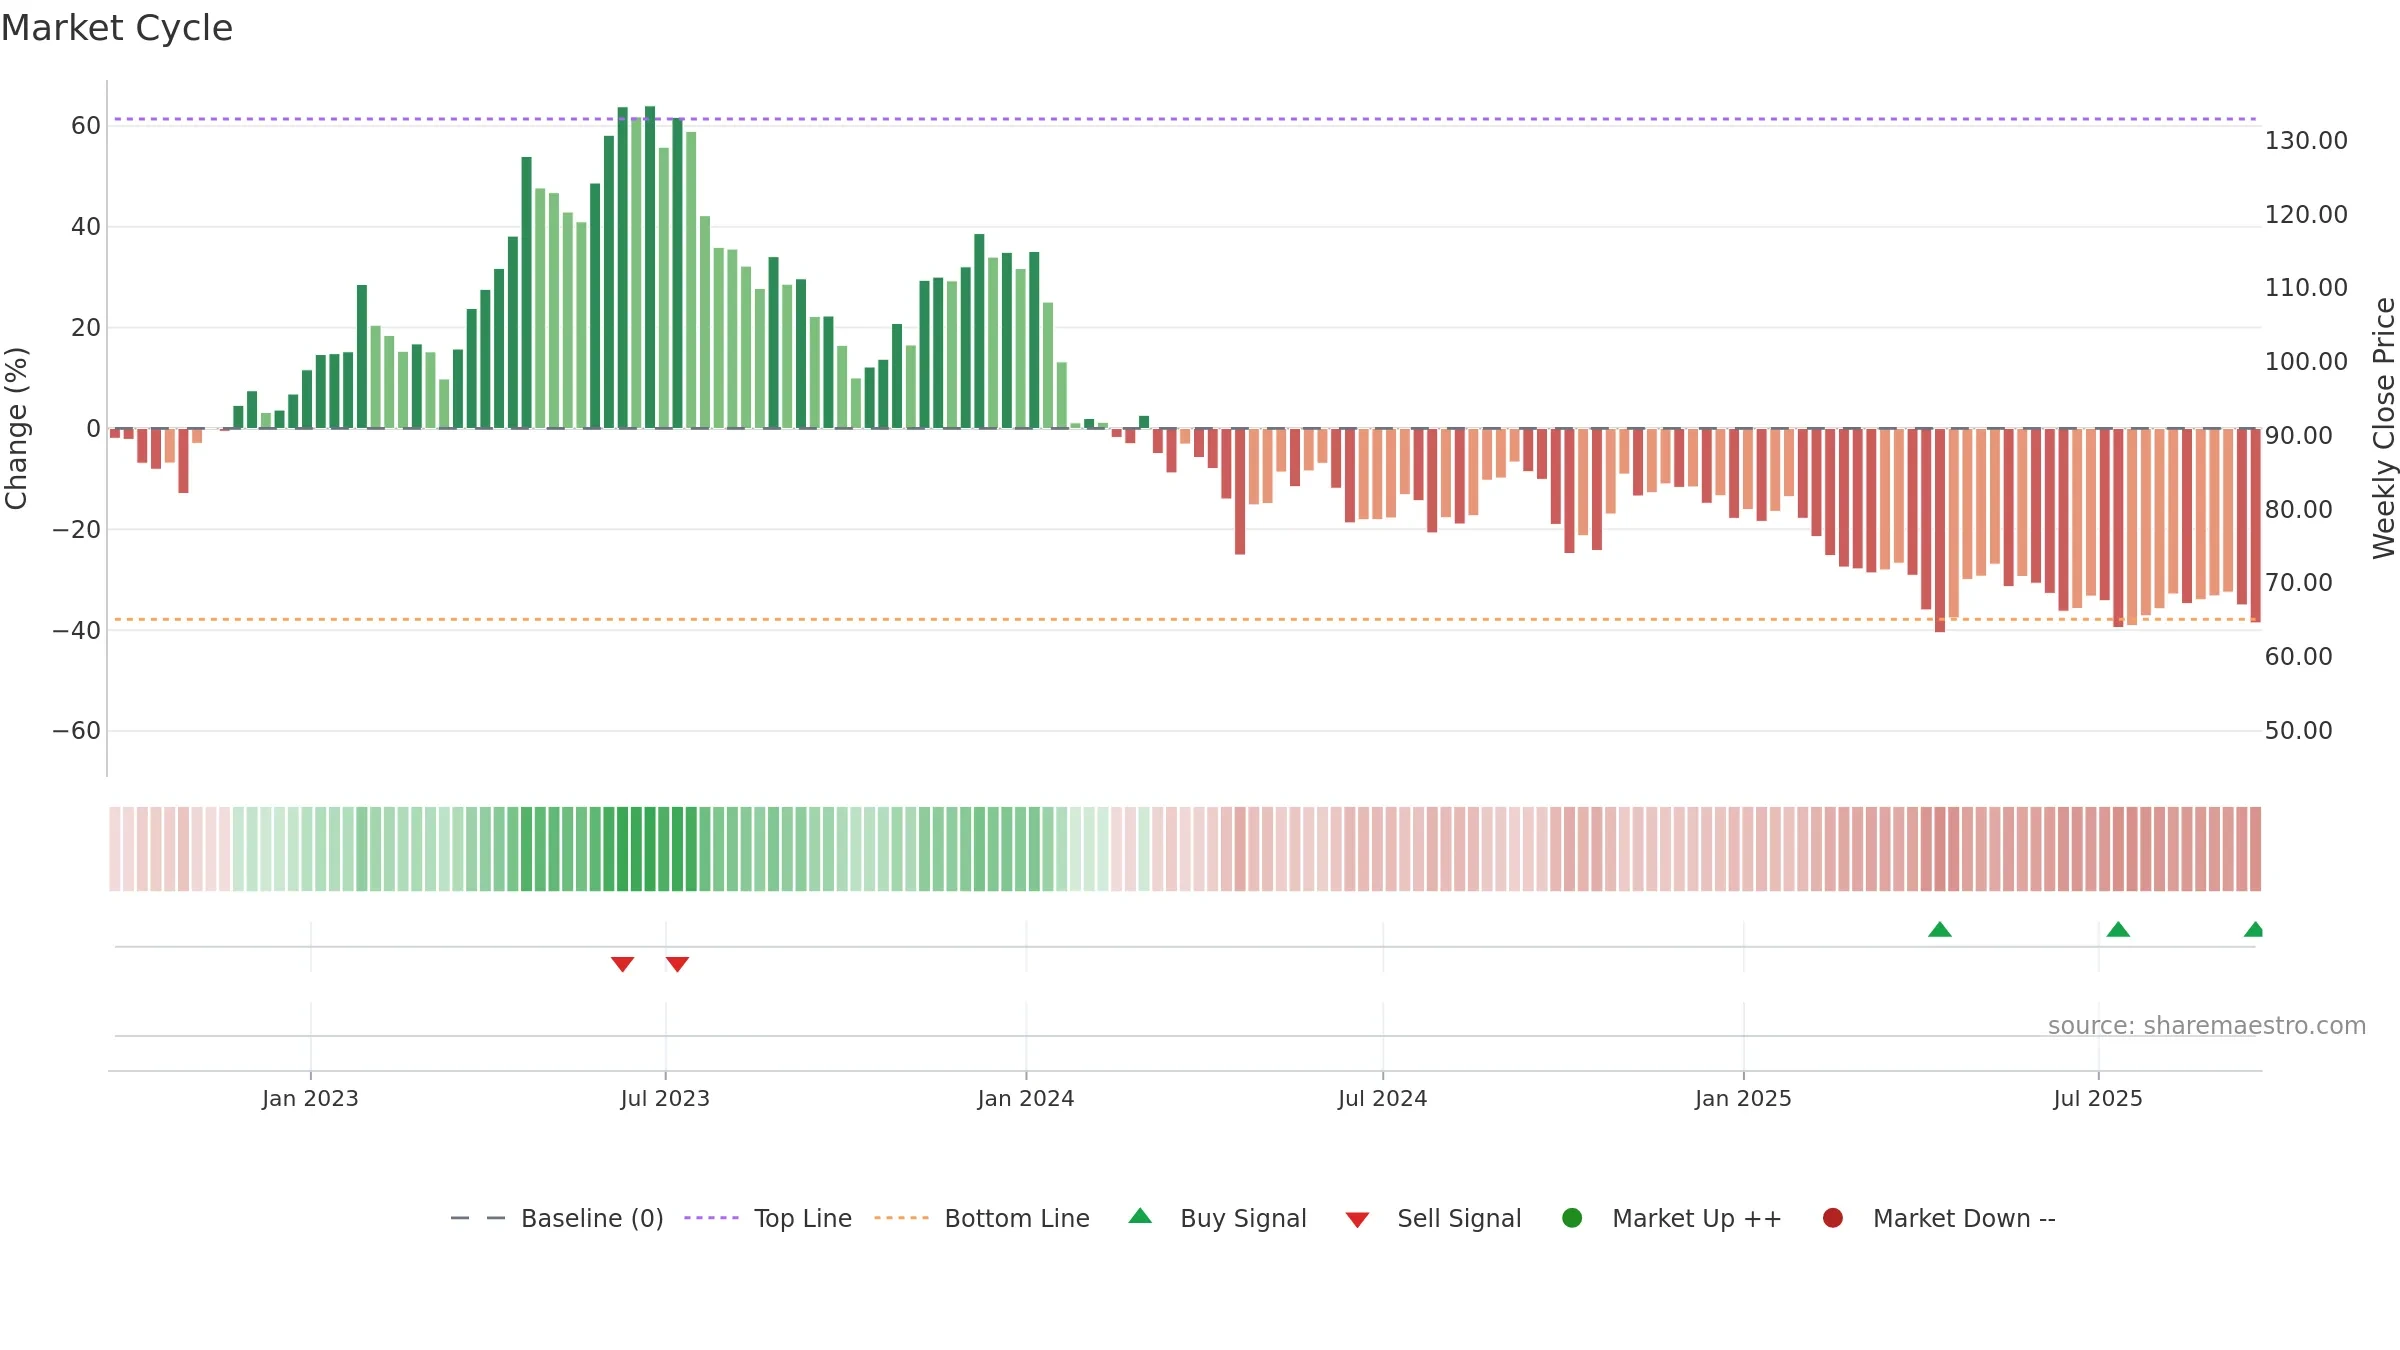The width and height of the screenshot is (2400, 1350).
Task: Click the 'Jul 2024' axis label
Action: (1383, 1098)
